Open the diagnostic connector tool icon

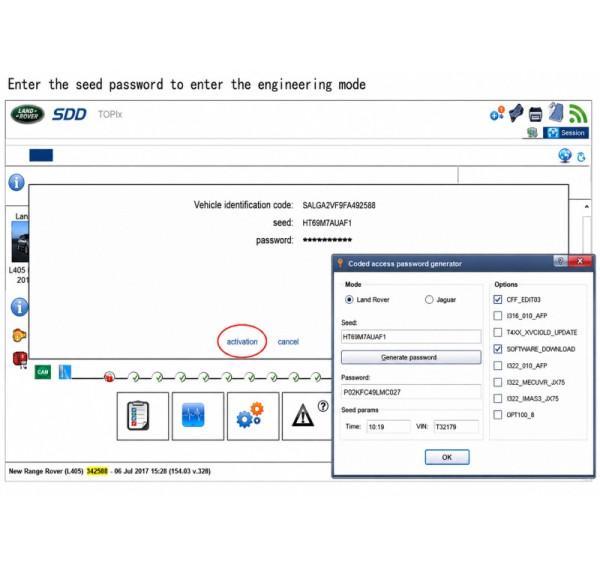click(516, 113)
